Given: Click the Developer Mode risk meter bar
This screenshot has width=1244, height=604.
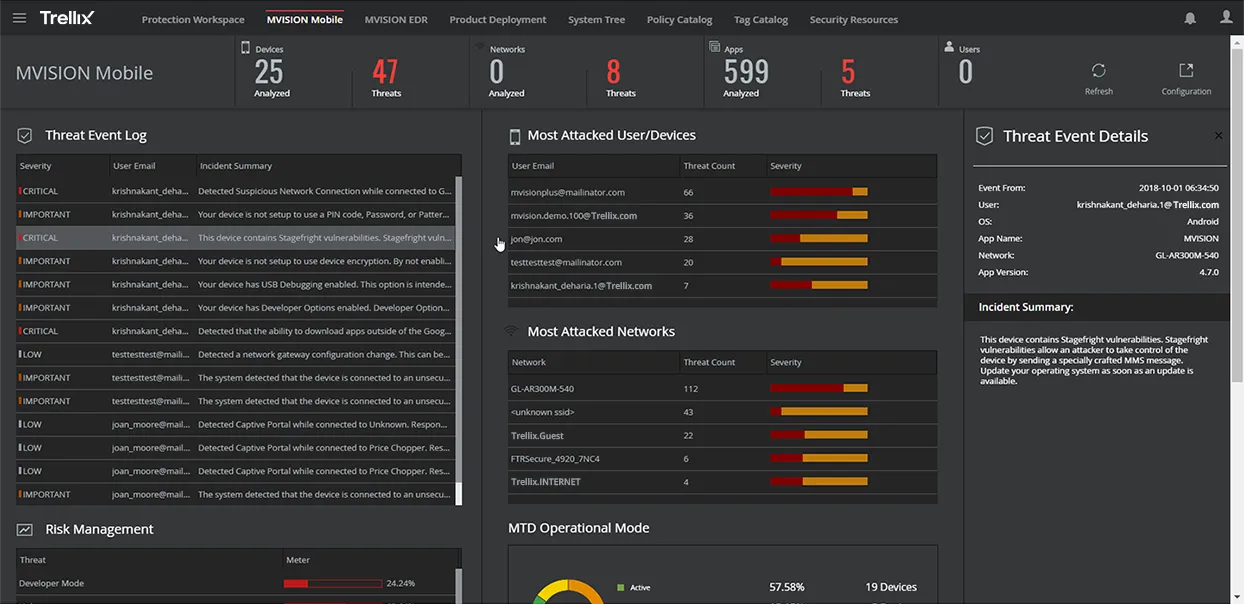Looking at the screenshot, I should coord(333,583).
